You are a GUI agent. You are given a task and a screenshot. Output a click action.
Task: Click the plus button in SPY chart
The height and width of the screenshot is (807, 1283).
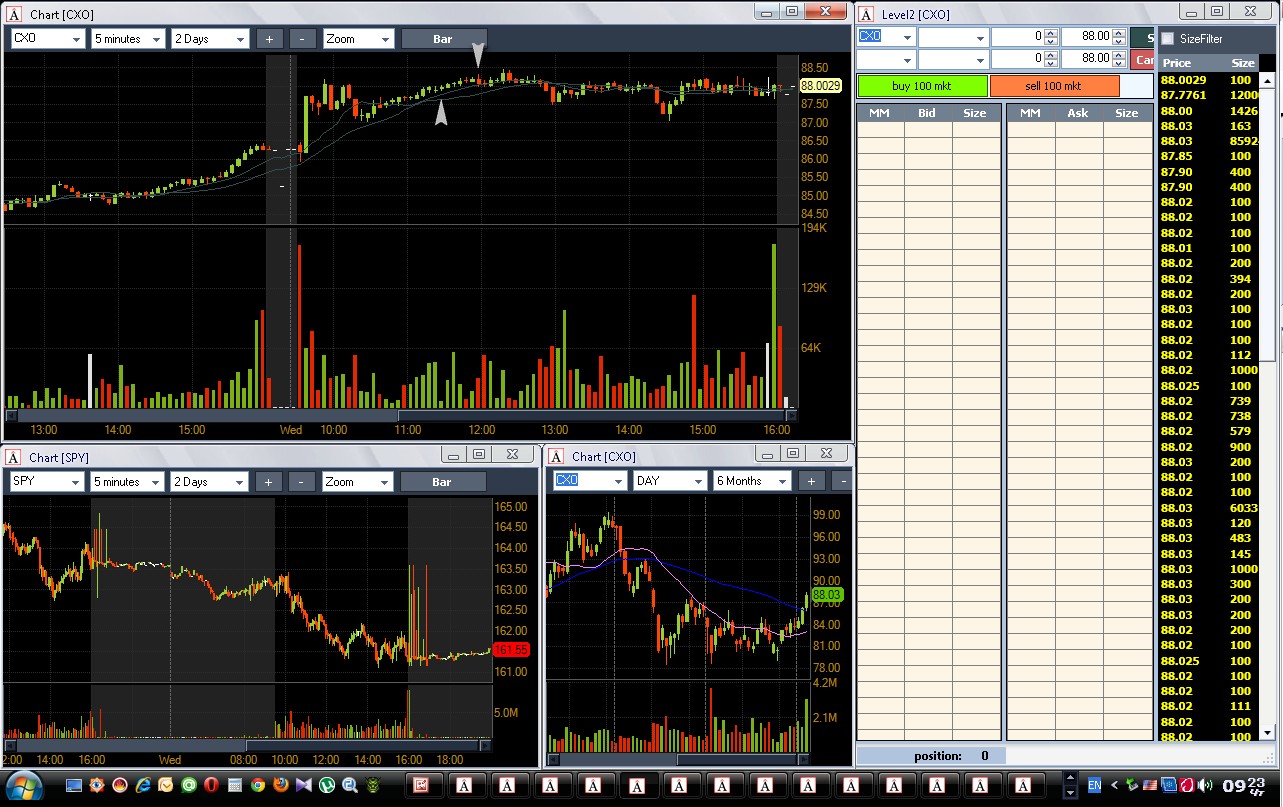pyautogui.click(x=269, y=482)
